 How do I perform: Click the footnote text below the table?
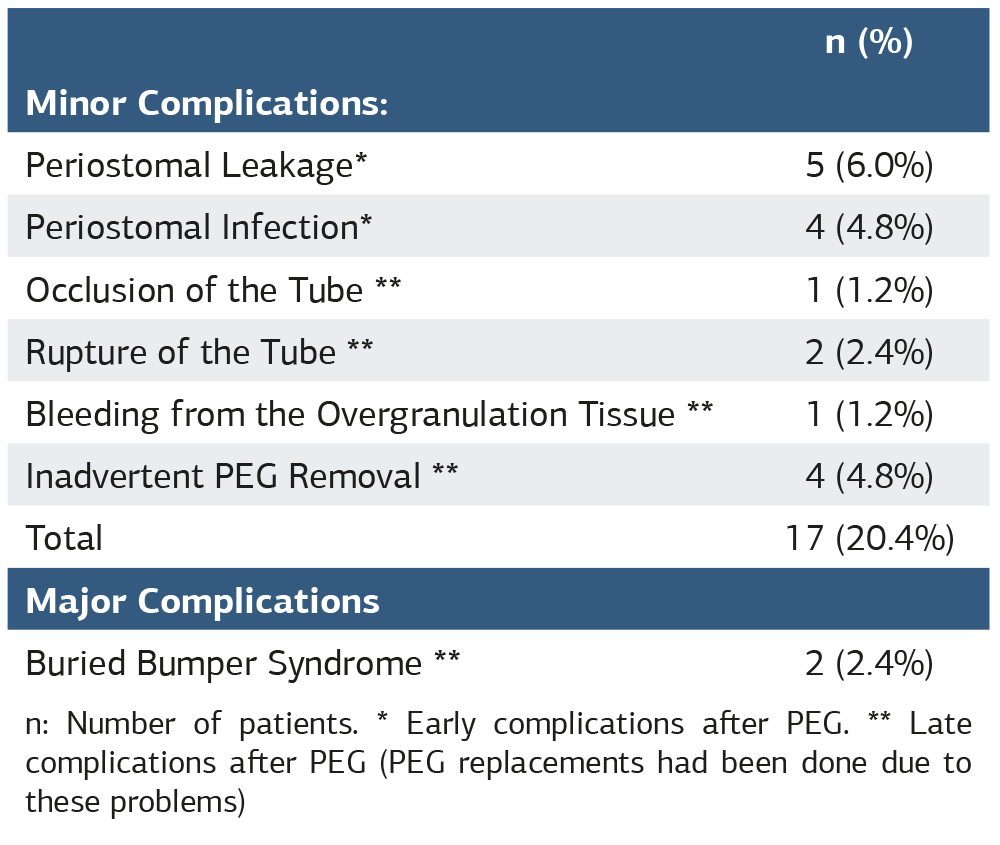click(x=498, y=763)
